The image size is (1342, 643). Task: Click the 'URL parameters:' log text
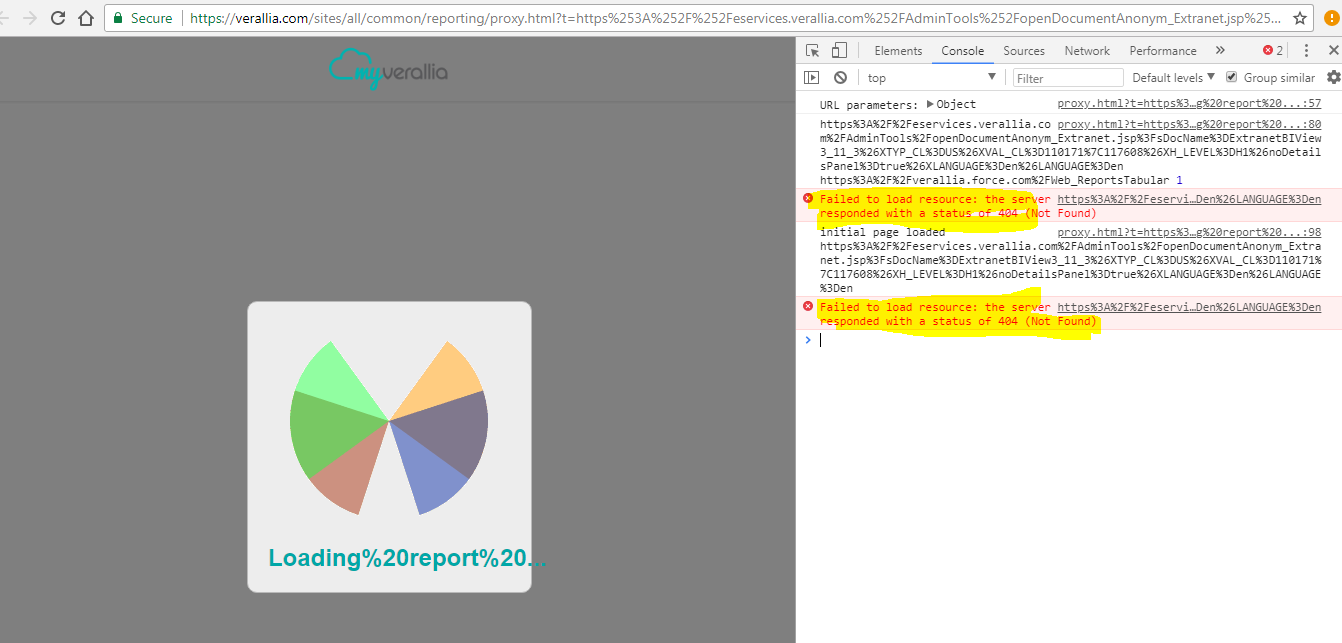pos(868,104)
